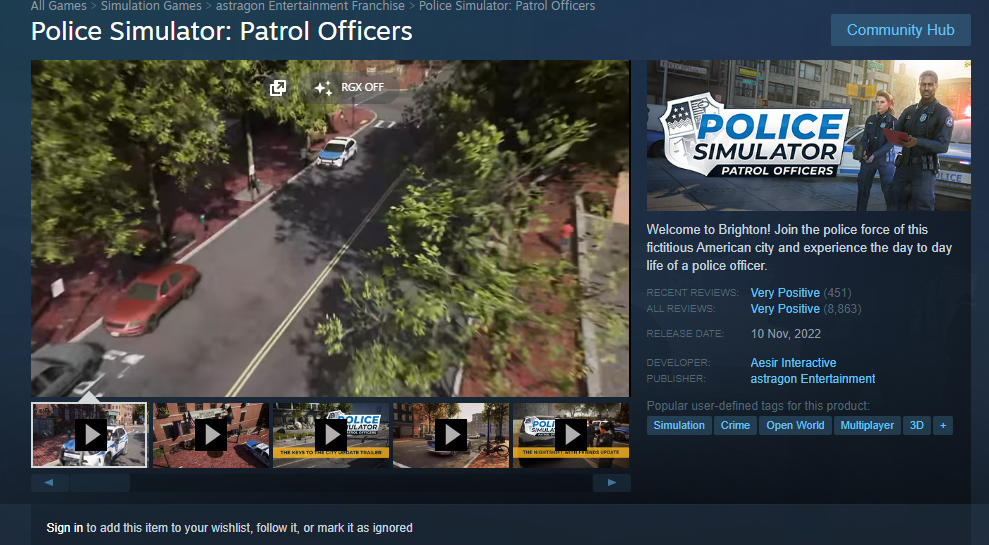Select the Simulation tag
Image resolution: width=989 pixels, height=545 pixels.
click(x=679, y=425)
